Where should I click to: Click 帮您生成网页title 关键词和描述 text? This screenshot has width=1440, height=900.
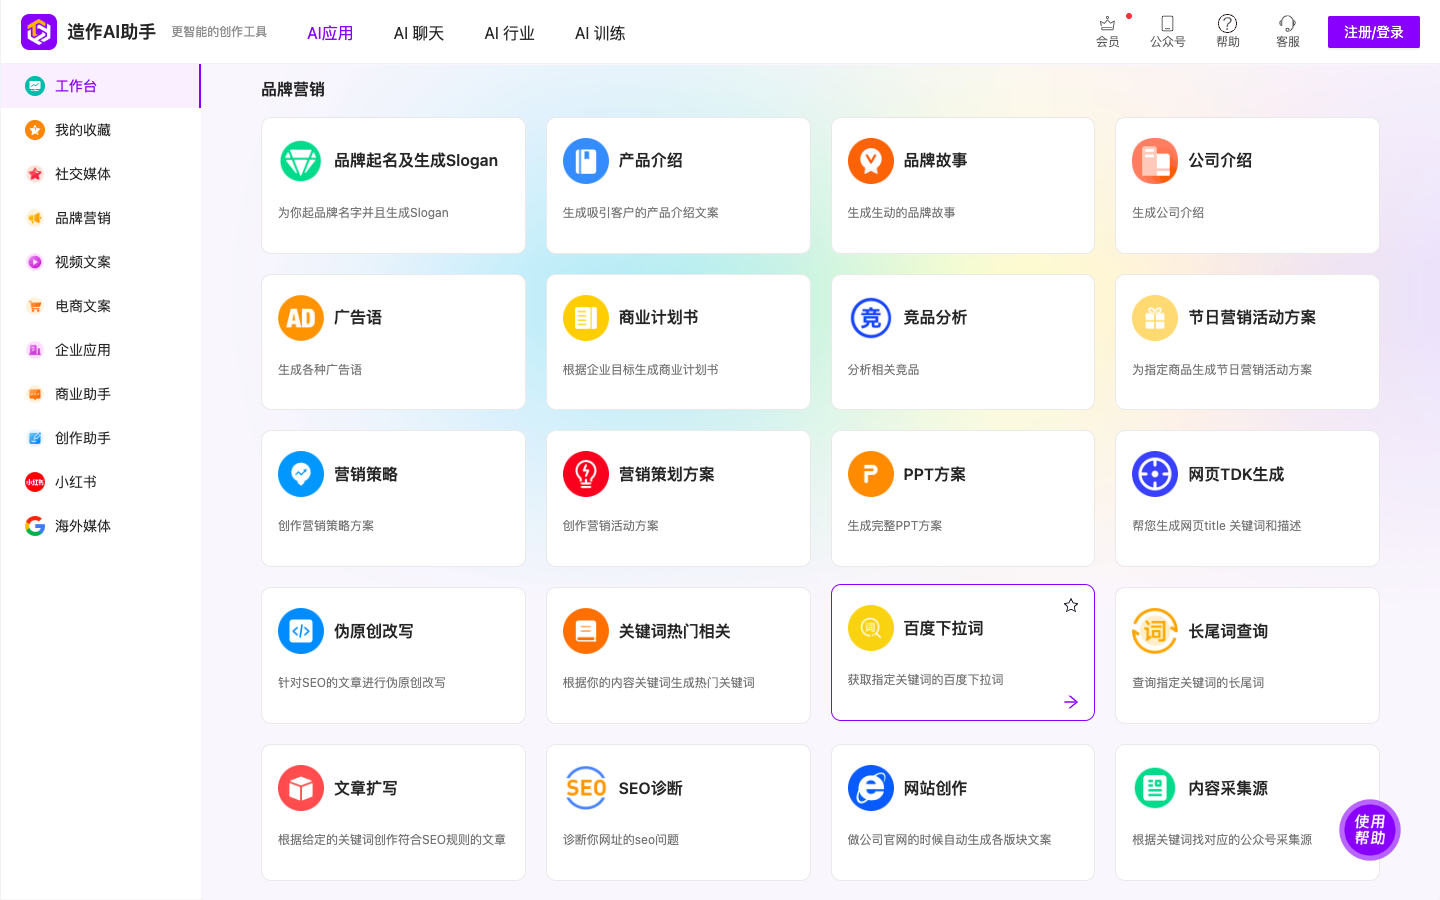pyautogui.click(x=1217, y=526)
